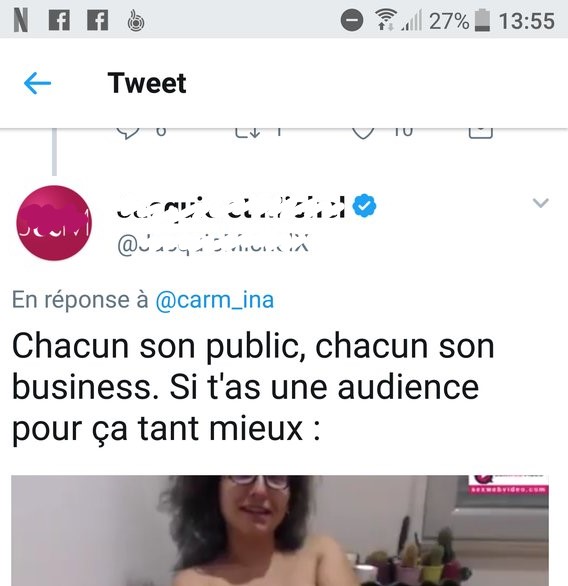Tap the blue verified badge

click(x=365, y=205)
